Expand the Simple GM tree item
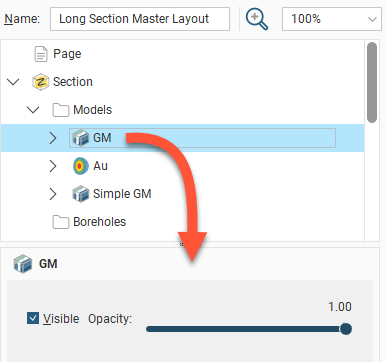 pyautogui.click(x=53, y=194)
